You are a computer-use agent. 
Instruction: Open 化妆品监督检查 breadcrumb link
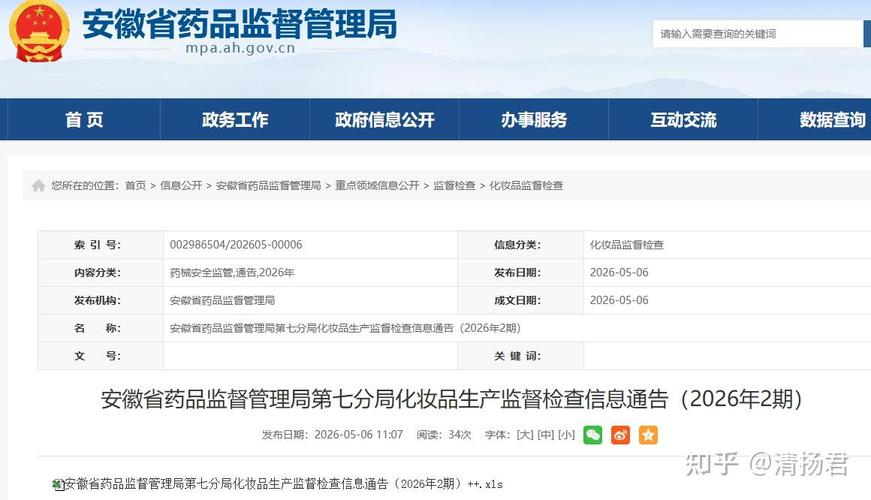tap(526, 186)
